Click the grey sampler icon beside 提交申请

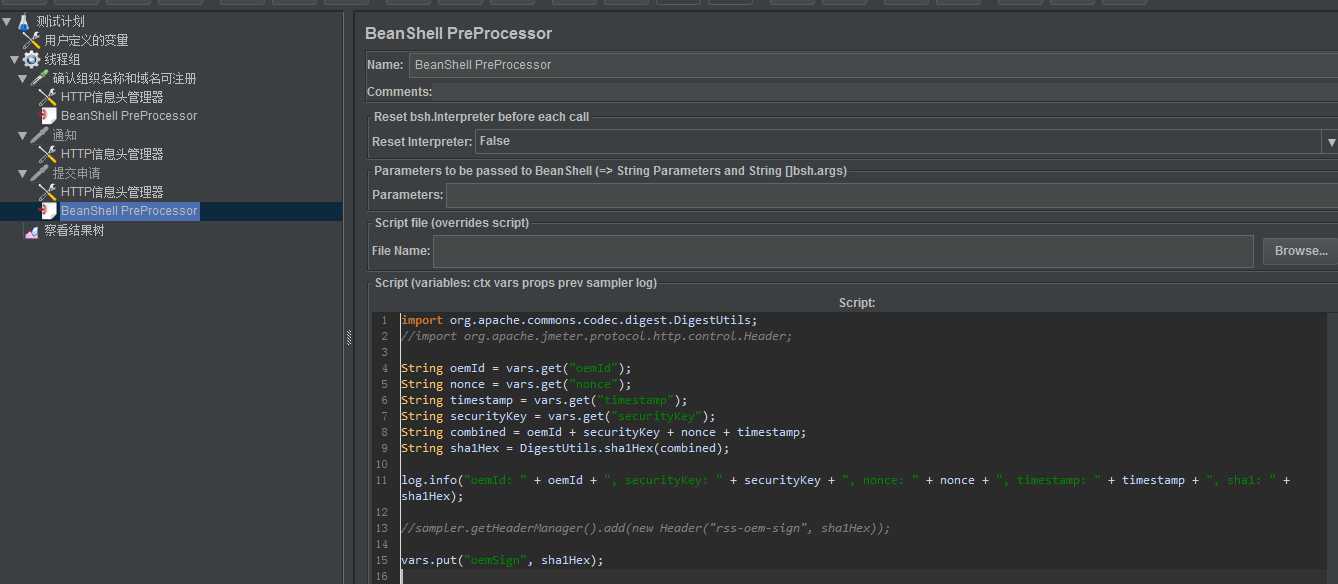click(40, 173)
